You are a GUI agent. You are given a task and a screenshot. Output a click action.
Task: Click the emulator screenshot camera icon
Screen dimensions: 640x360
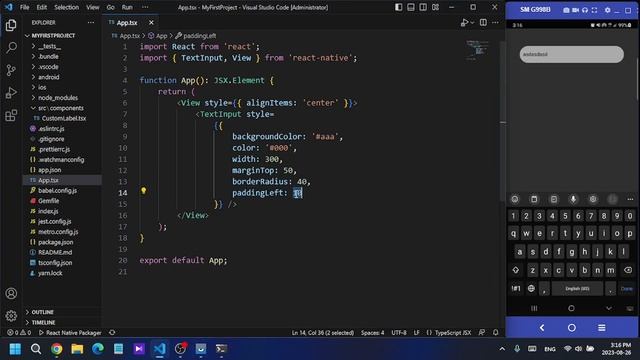tap(566, 10)
